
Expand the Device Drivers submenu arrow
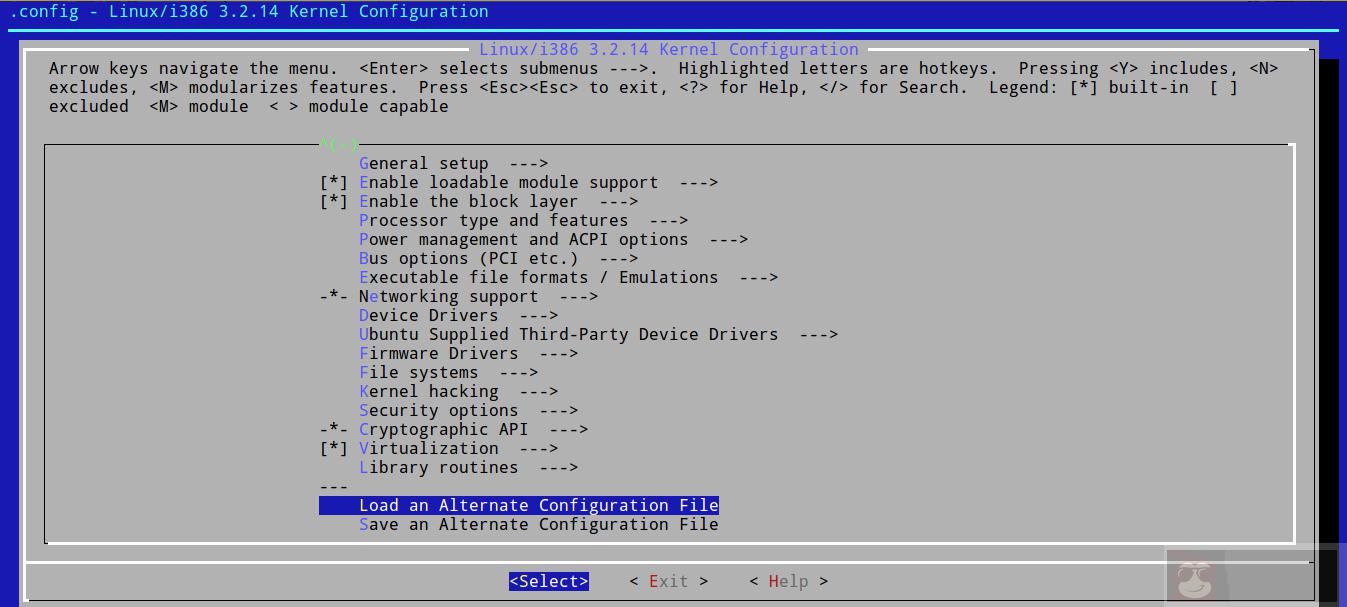(x=538, y=316)
